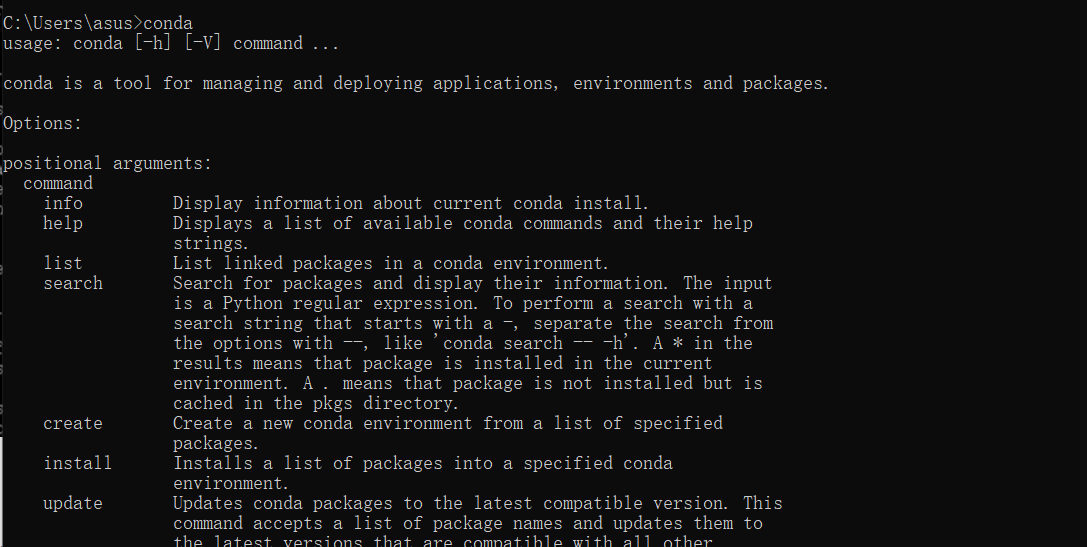Viewport: 1087px width, 547px height.
Task: Click the line containing 'conda search -- -h'
Action: pyautogui.click(x=463, y=344)
